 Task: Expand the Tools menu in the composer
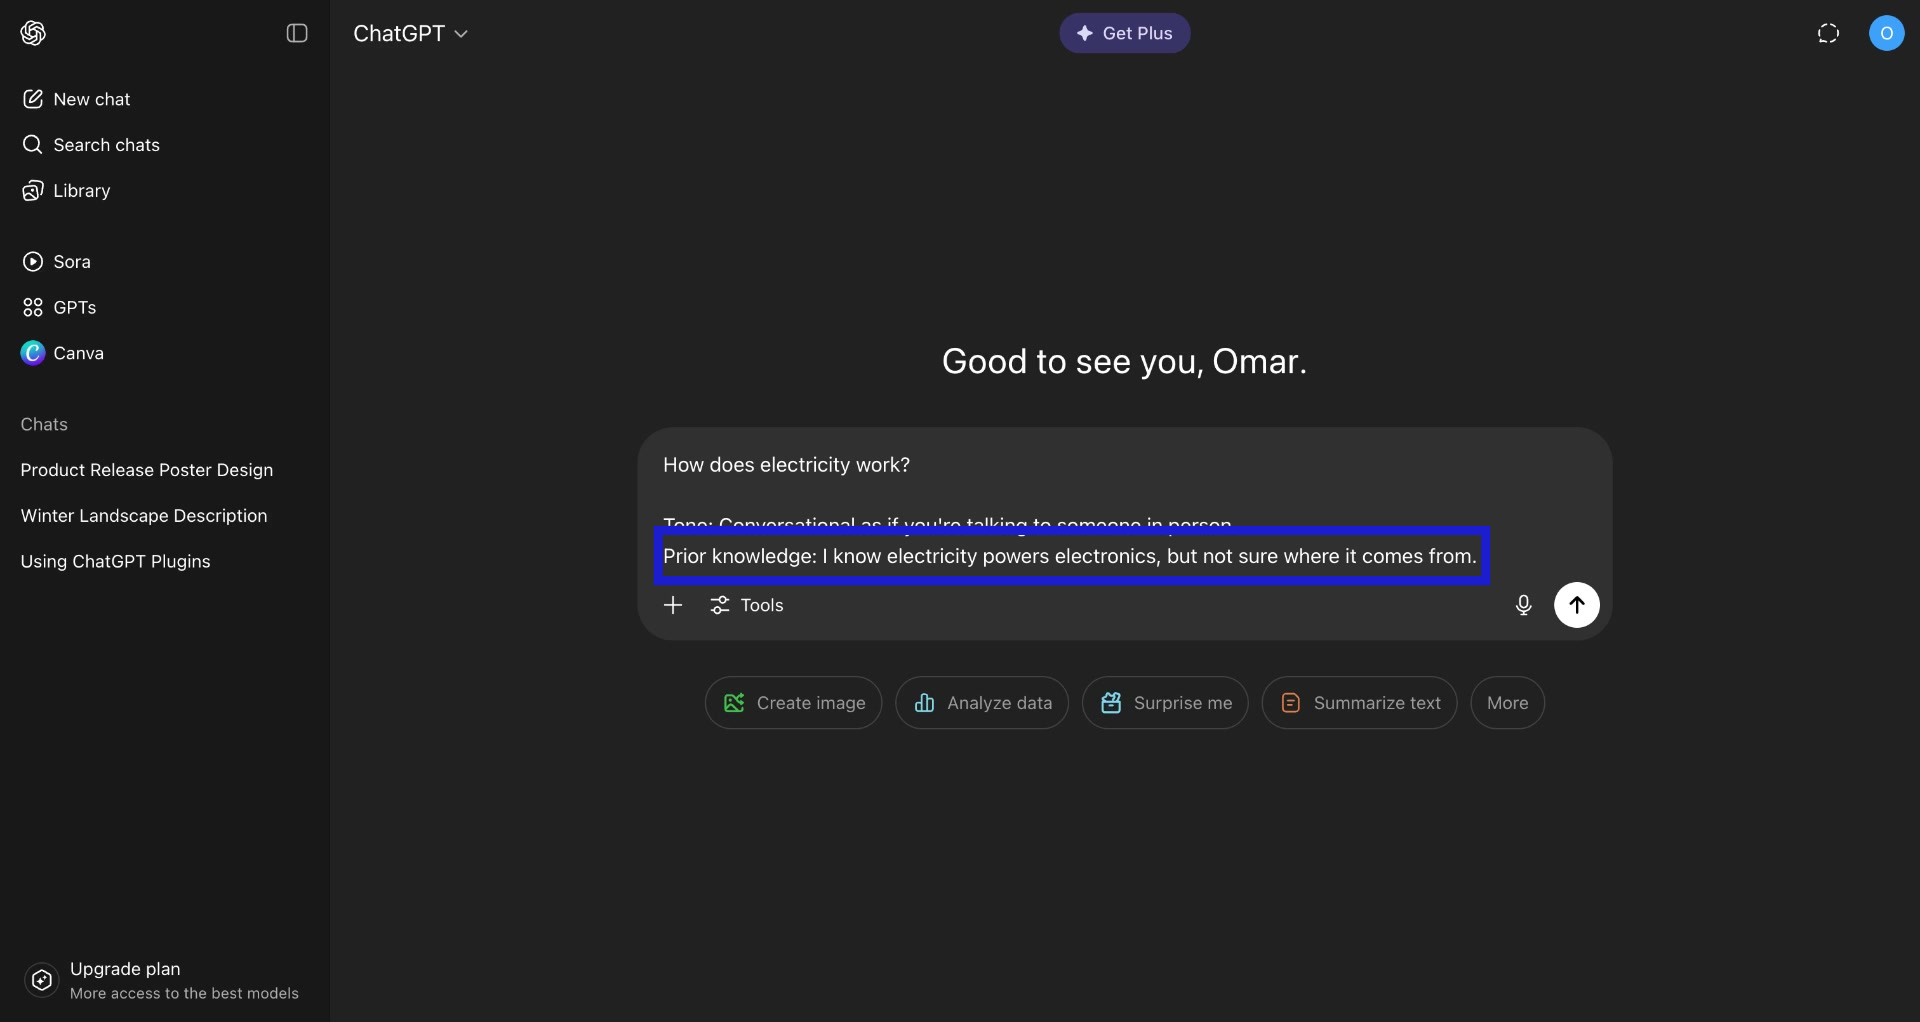pos(747,605)
